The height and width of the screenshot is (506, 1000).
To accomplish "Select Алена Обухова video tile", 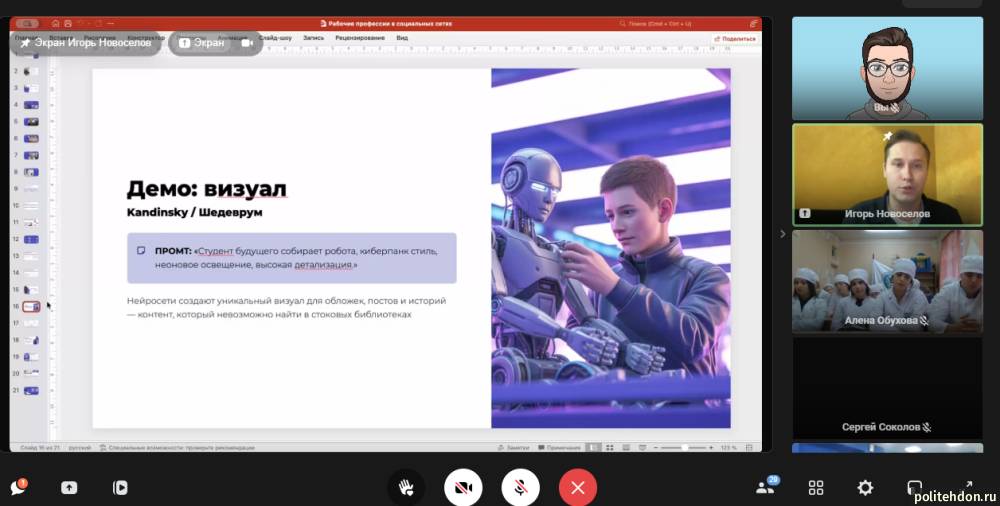I will [x=873, y=280].
